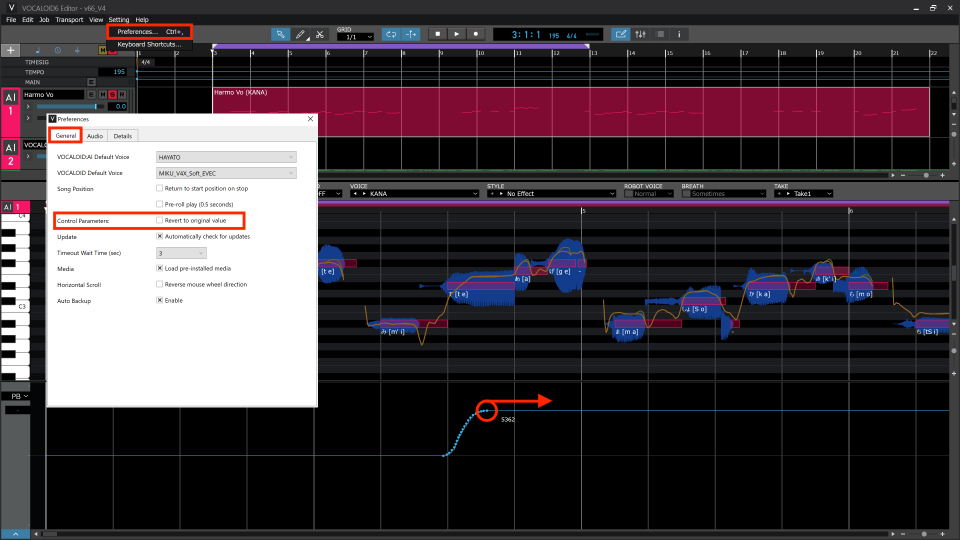Open the VOICE KANA dropdown
960x540 pixels.
414,193
